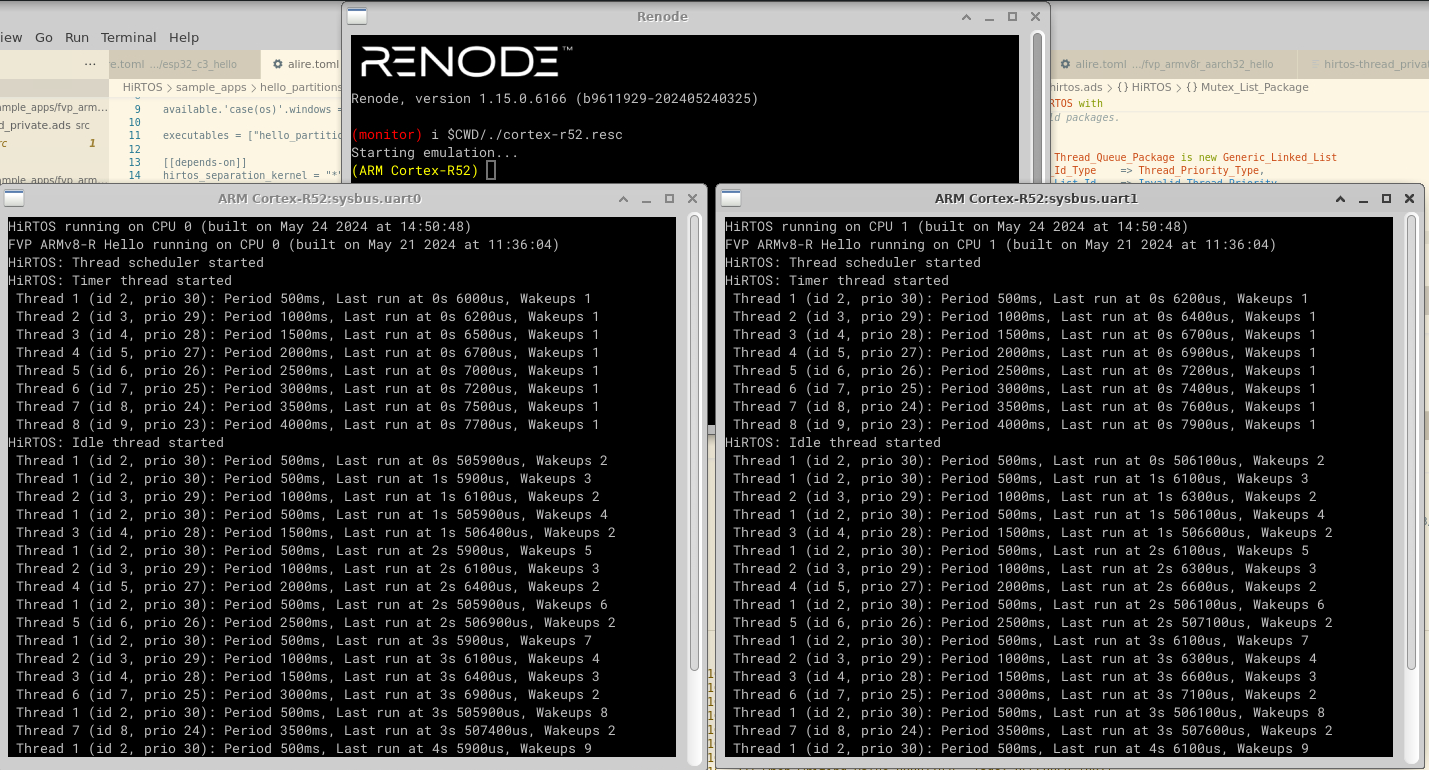Click the HiRTOS breadcrumb in the left editor
Viewport: 1429px width, 770px height.
tap(142, 87)
